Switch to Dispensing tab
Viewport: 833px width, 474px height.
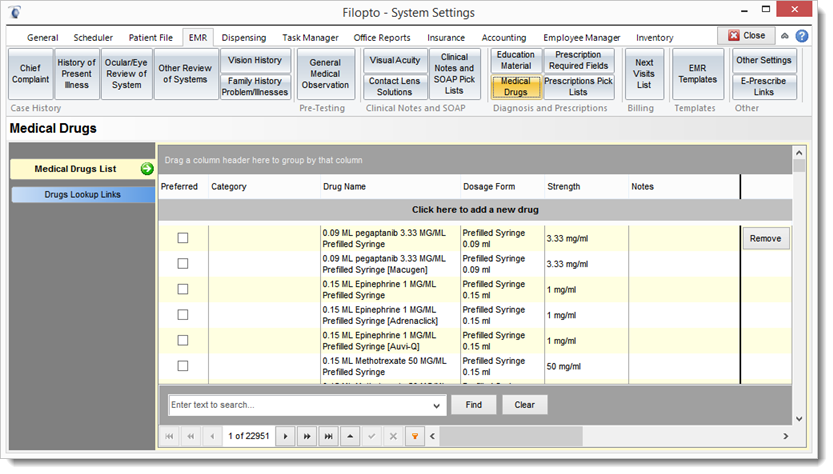244,38
